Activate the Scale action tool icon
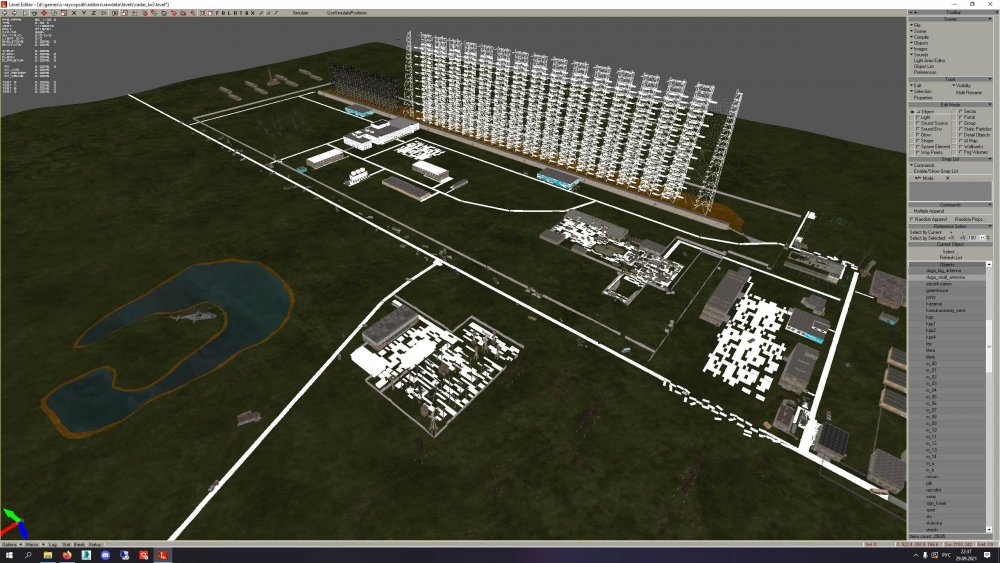This screenshot has height=563, width=1000. coord(64,13)
